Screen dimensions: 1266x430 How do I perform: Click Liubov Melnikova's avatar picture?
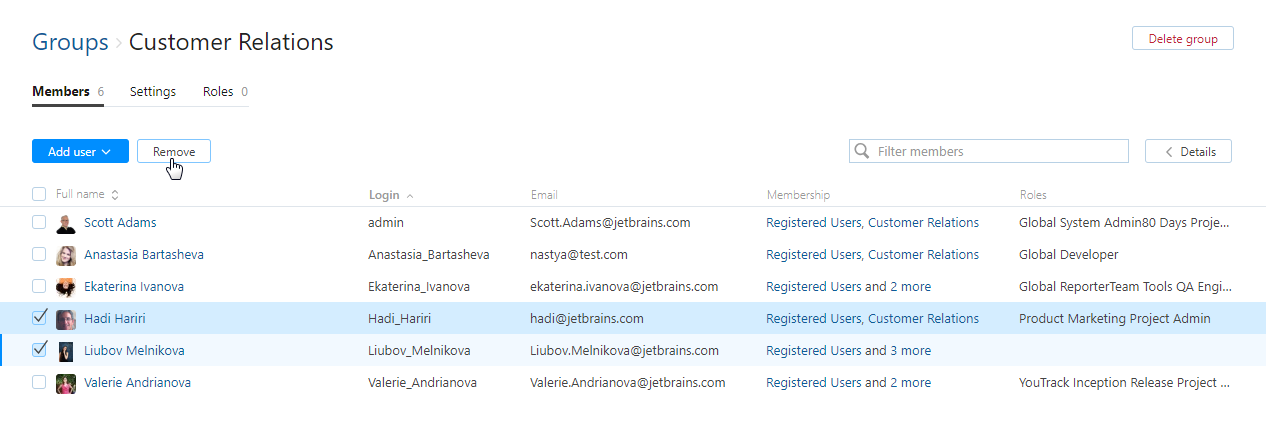66,351
